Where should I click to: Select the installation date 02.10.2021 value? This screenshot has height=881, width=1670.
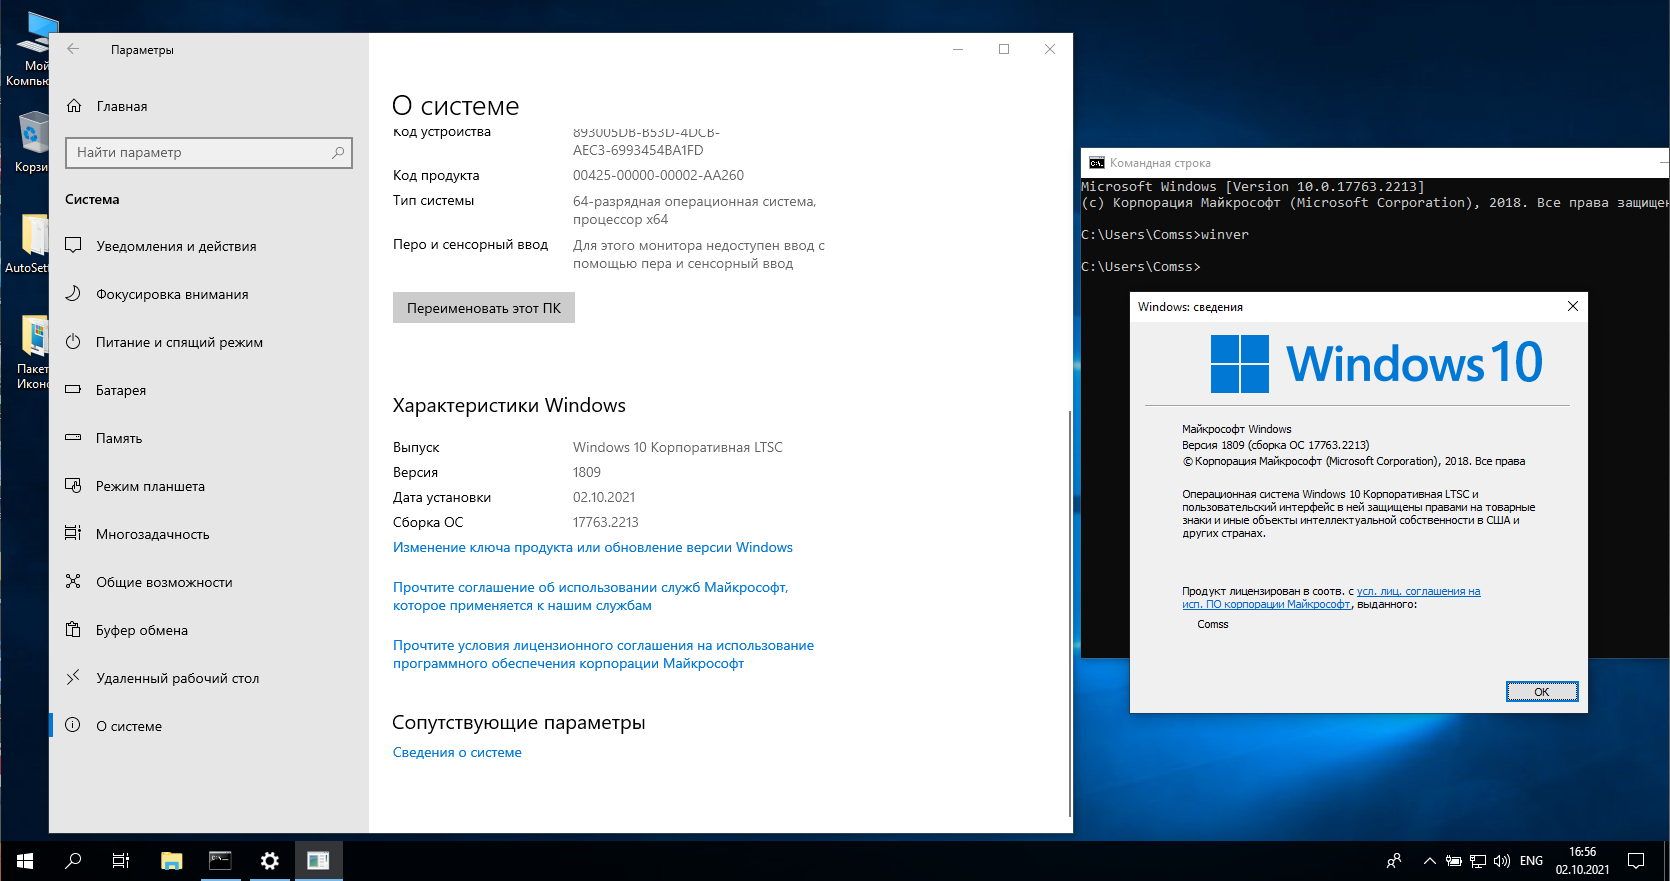604,497
